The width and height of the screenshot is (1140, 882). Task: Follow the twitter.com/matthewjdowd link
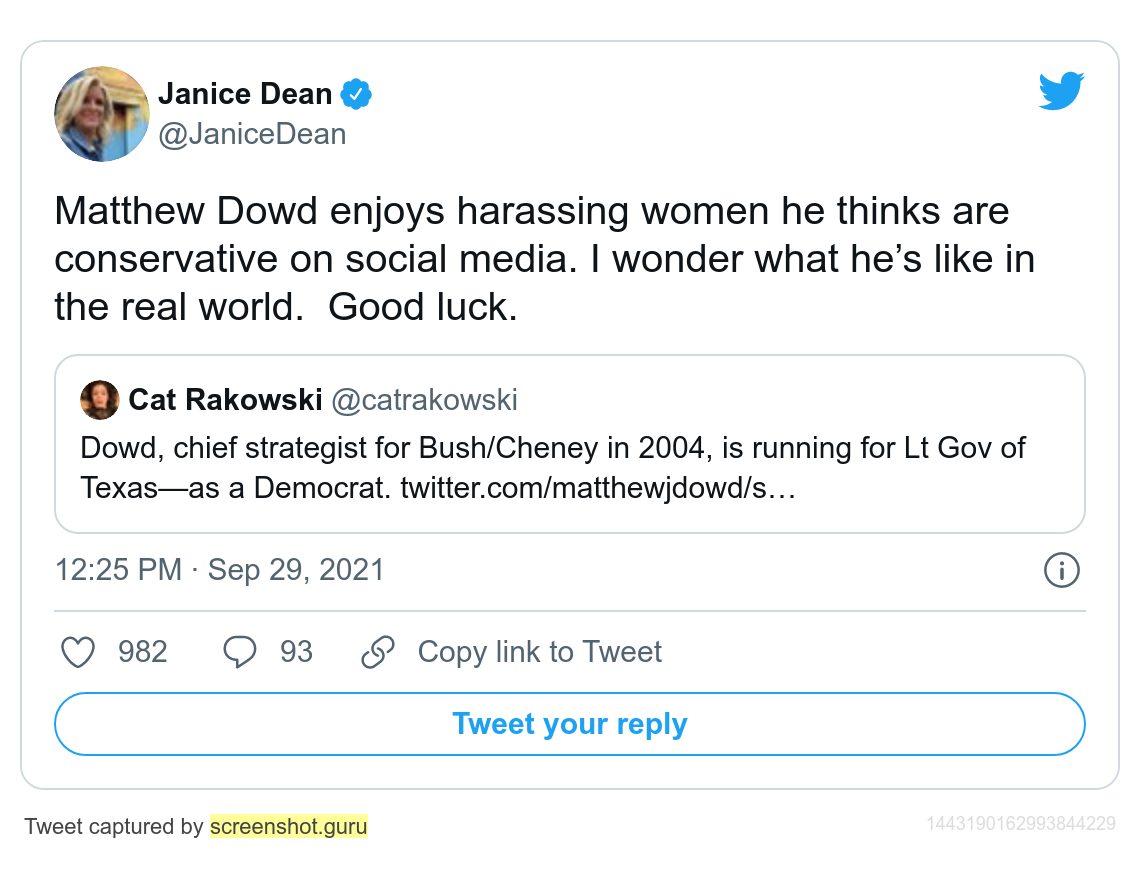[598, 488]
